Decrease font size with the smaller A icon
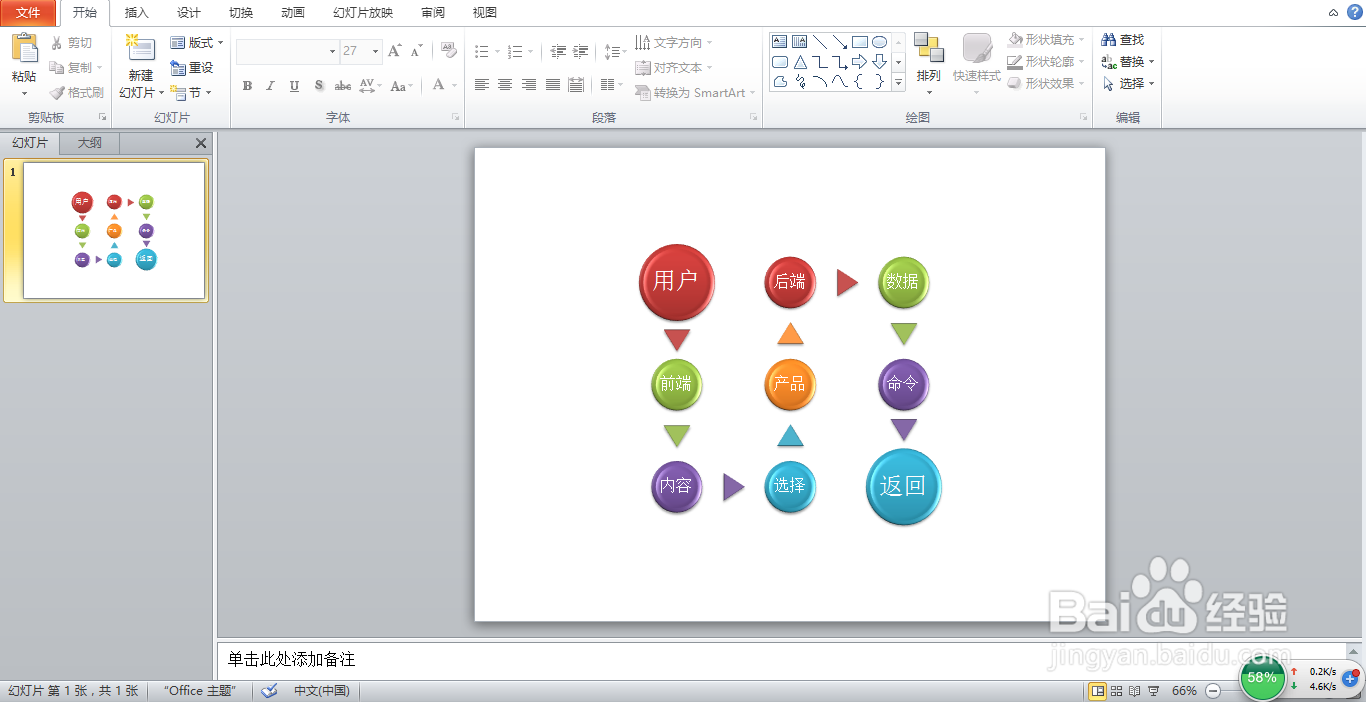The width and height of the screenshot is (1366, 702). [417, 50]
